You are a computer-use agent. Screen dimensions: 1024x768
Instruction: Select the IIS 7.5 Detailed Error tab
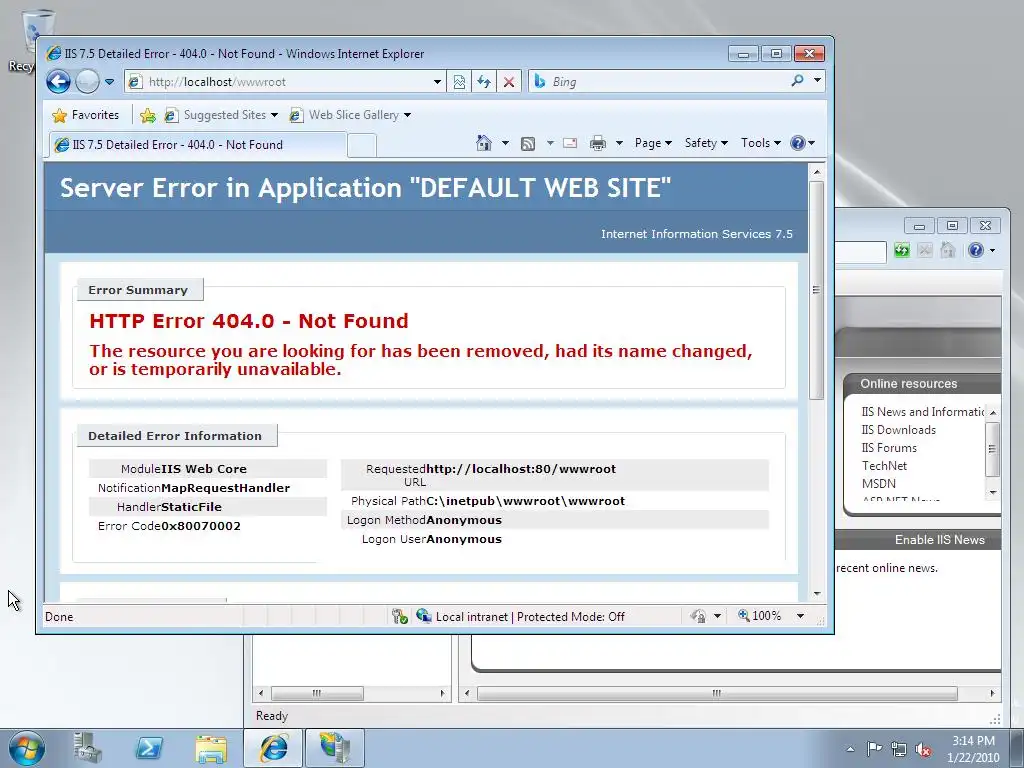[197, 145]
